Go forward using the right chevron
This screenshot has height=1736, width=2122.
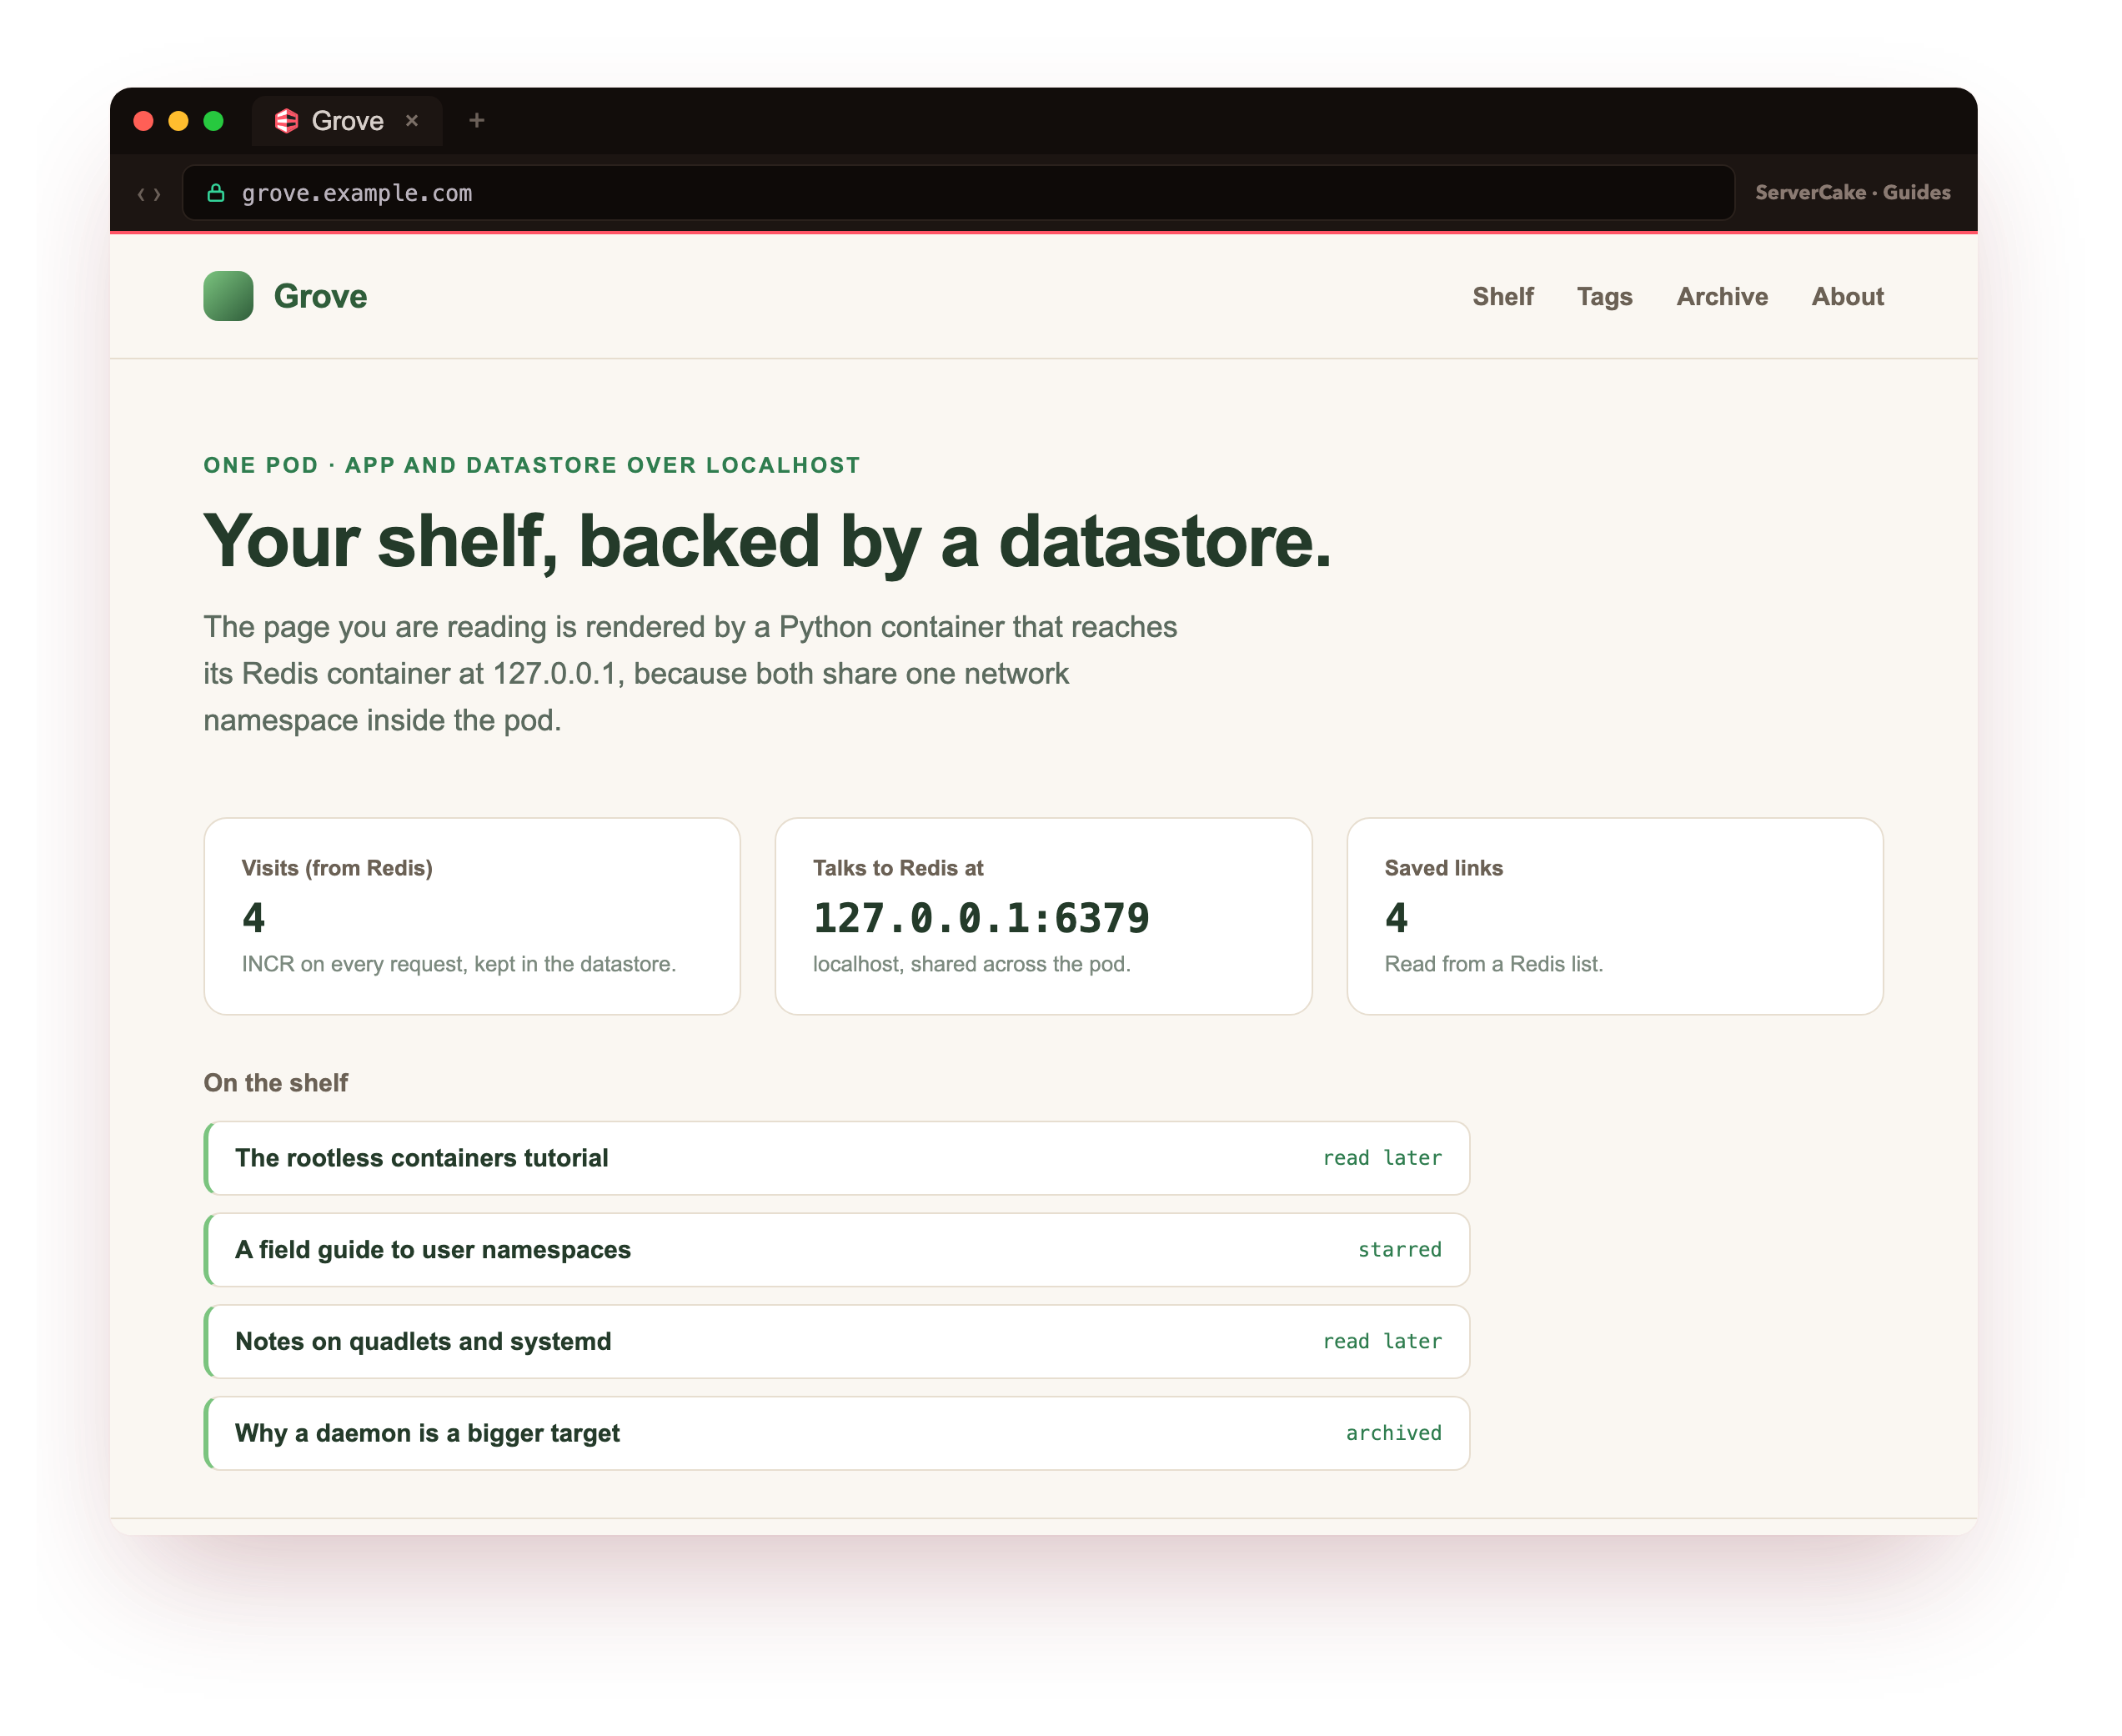click(157, 194)
